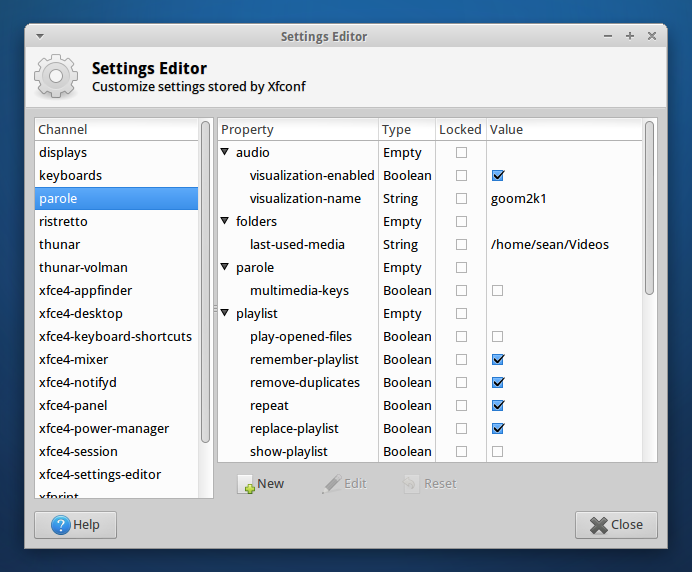
Task: Select the xfce4-keyboard-shortcuts channel
Action: [117, 336]
